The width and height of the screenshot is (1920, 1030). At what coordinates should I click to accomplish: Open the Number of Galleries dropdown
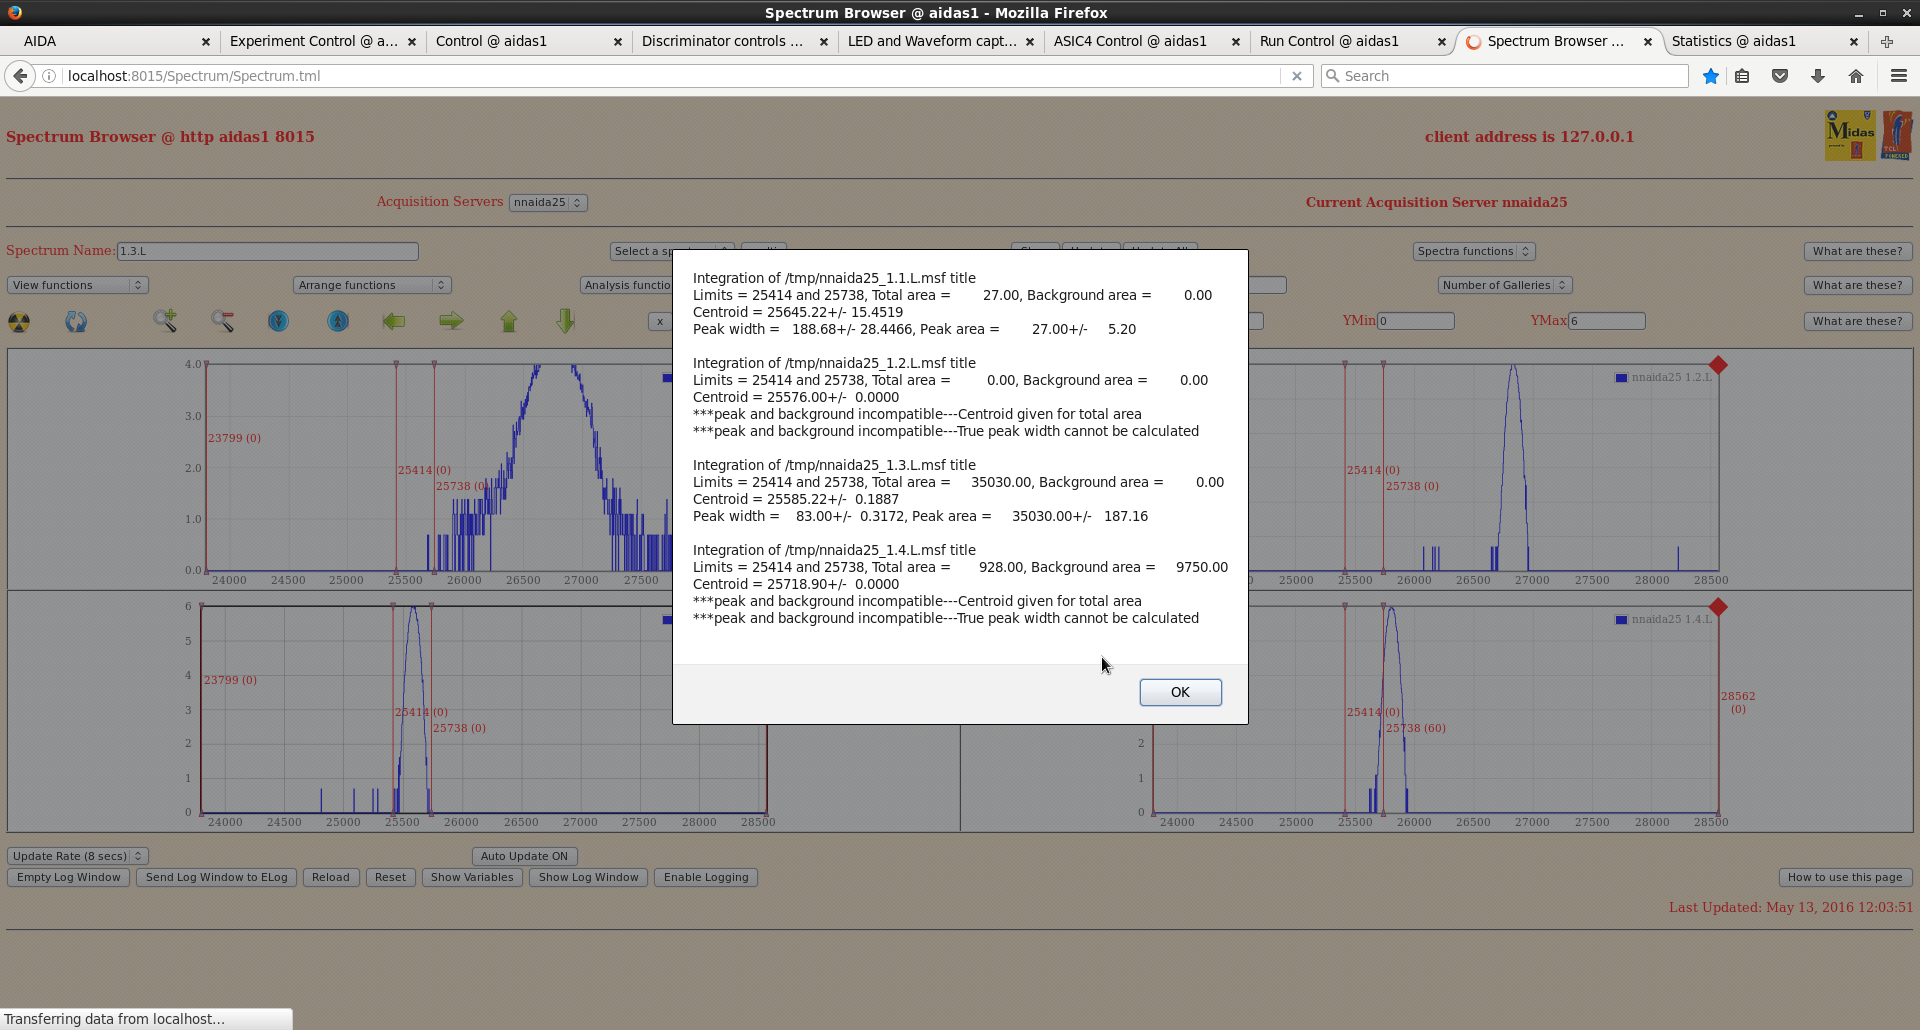1505,285
